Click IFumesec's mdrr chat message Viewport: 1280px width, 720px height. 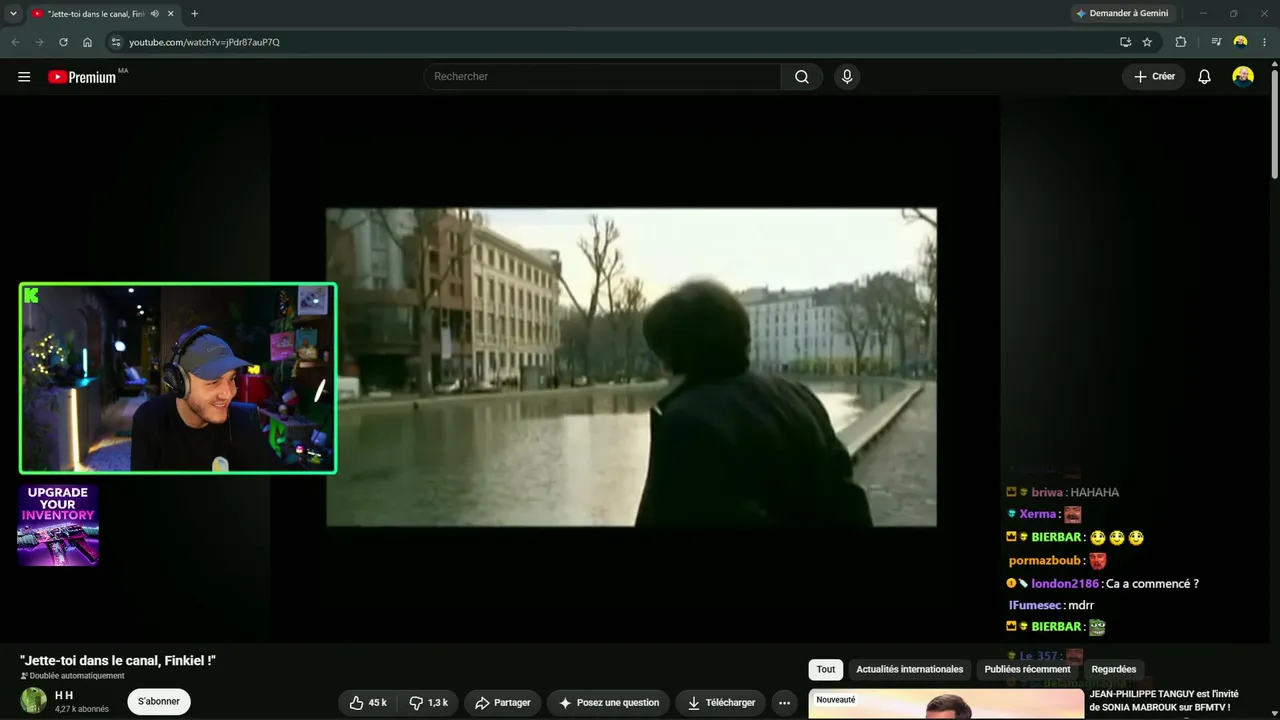point(1080,605)
